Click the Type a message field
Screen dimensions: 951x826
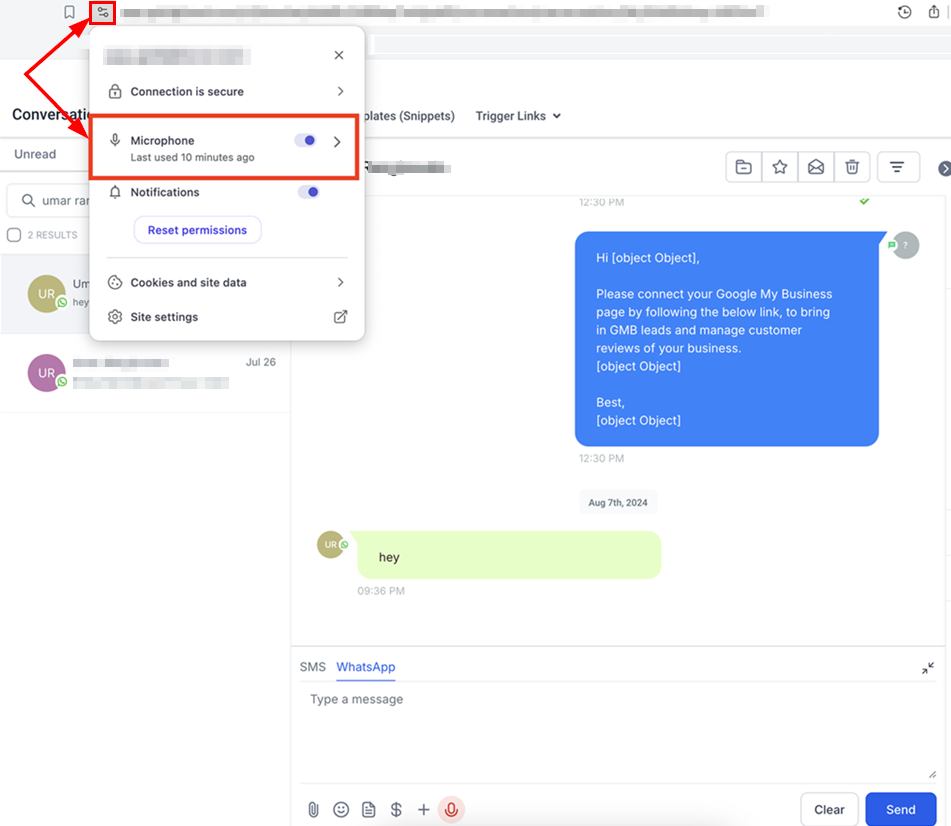tap(617, 734)
